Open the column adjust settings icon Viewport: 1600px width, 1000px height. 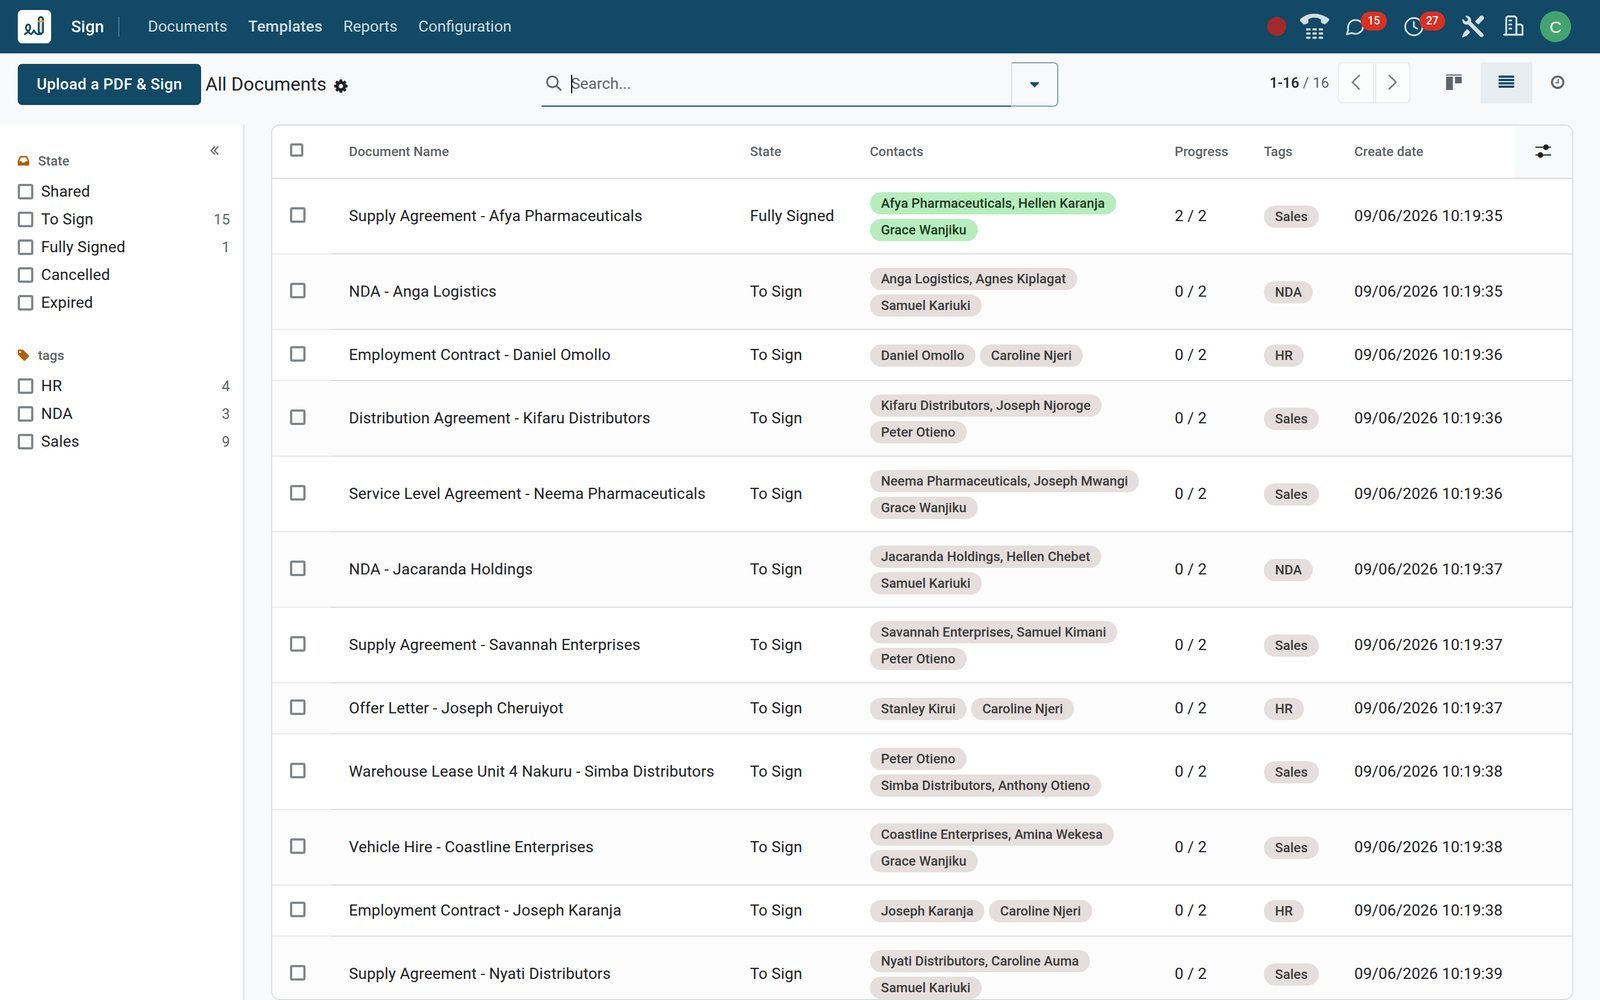[1543, 151]
